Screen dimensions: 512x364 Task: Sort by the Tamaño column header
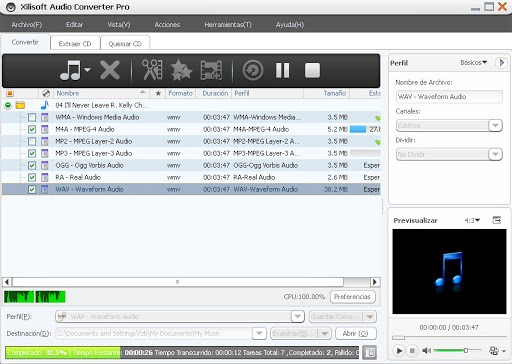click(x=327, y=93)
